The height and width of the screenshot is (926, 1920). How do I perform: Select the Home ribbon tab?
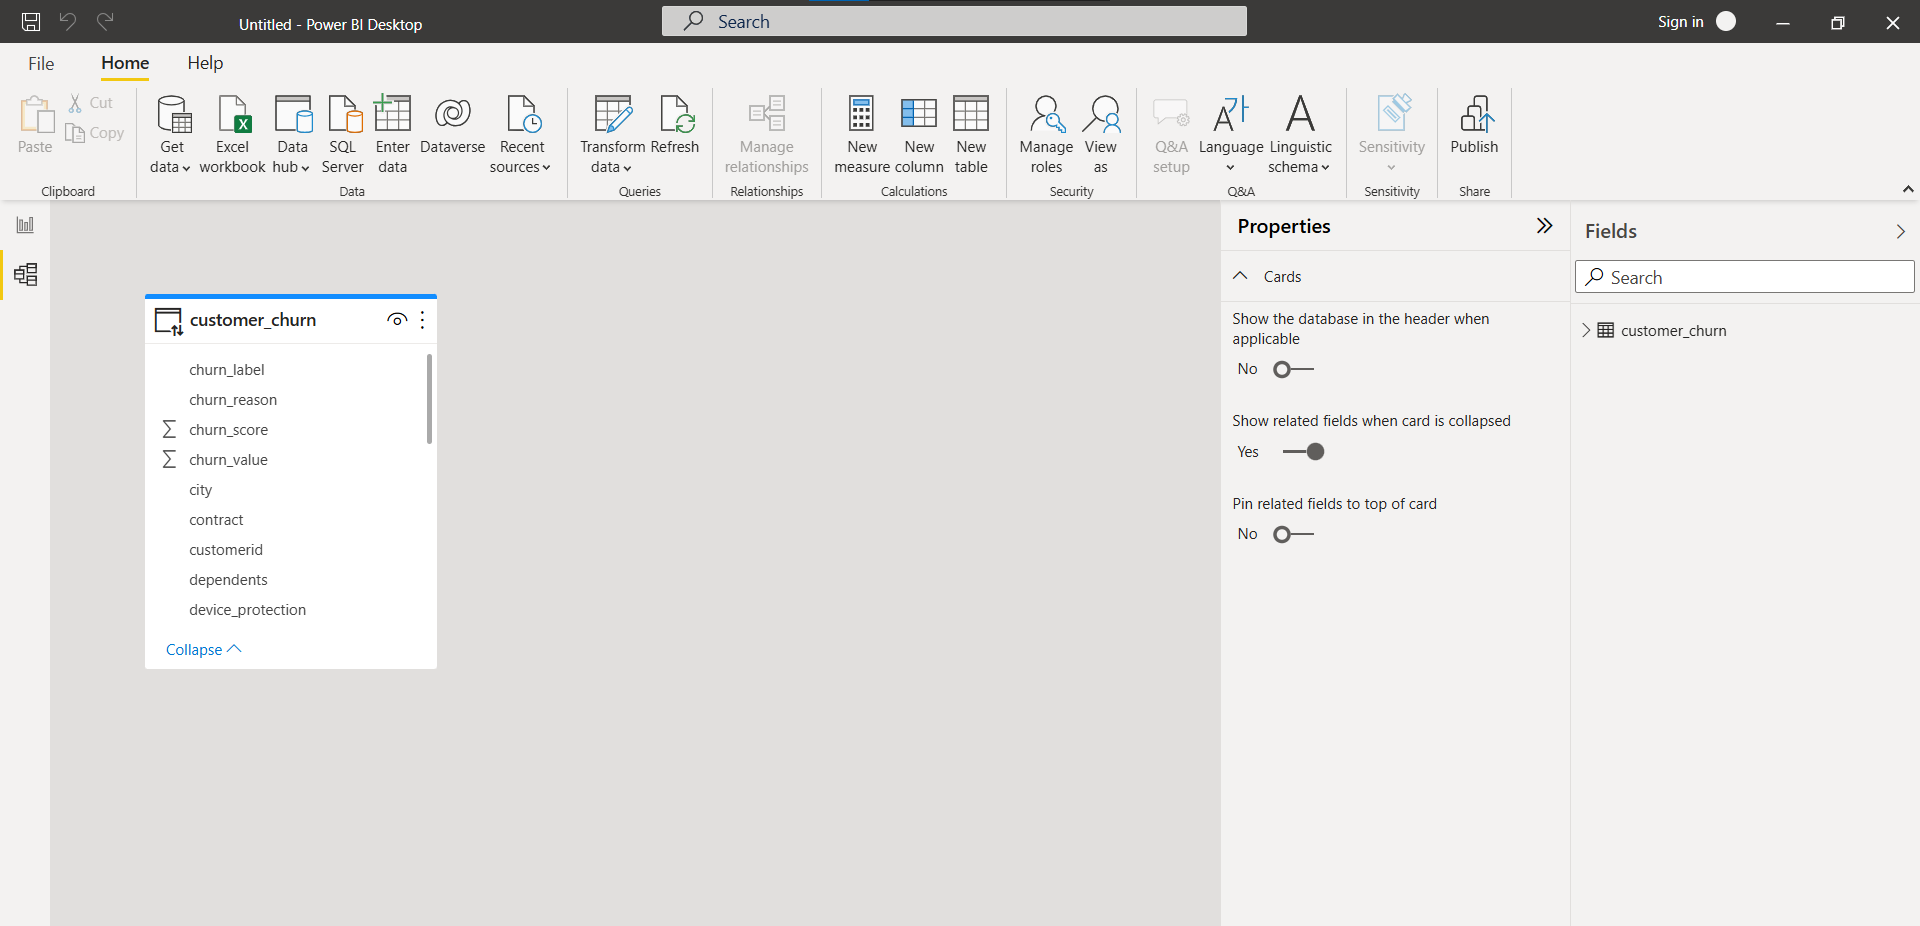[125, 63]
